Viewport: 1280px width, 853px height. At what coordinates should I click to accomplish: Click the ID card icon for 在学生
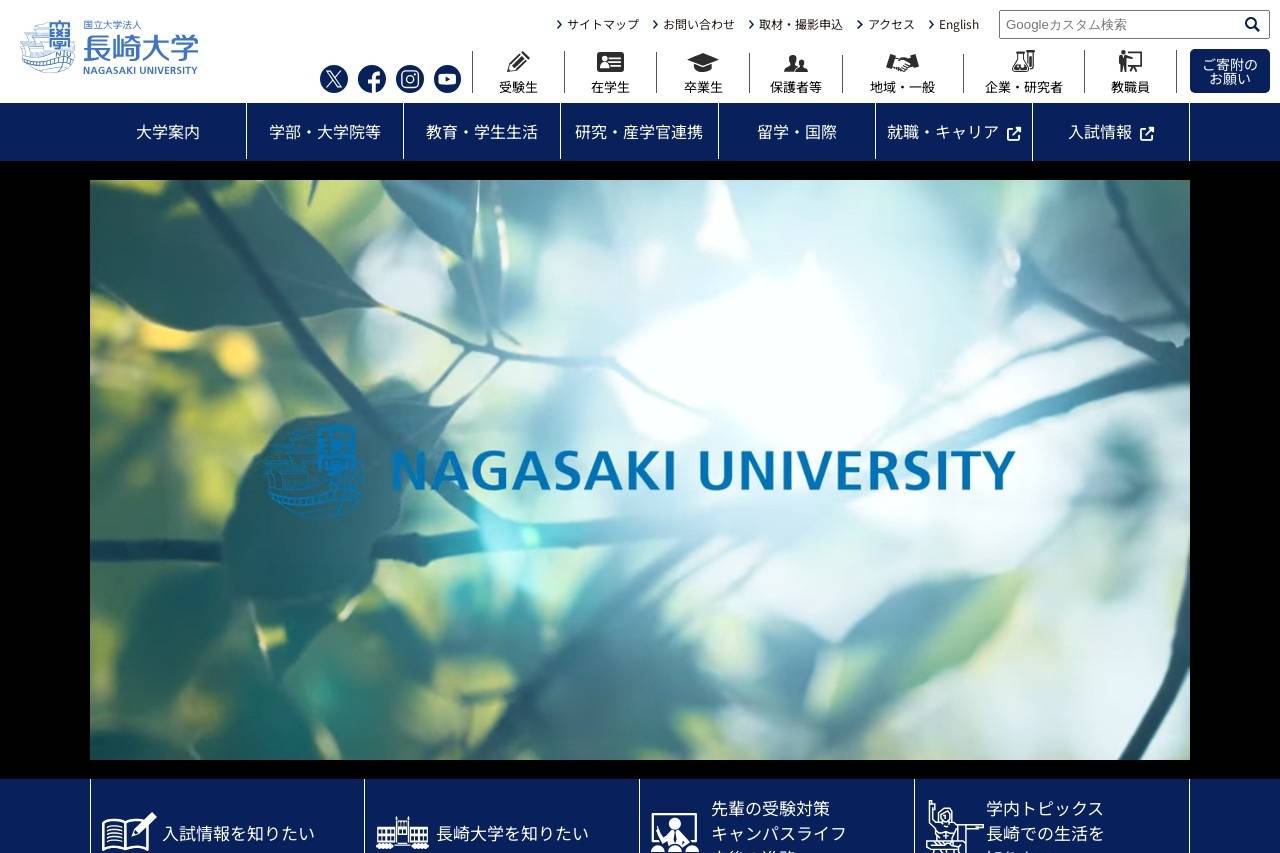610,62
